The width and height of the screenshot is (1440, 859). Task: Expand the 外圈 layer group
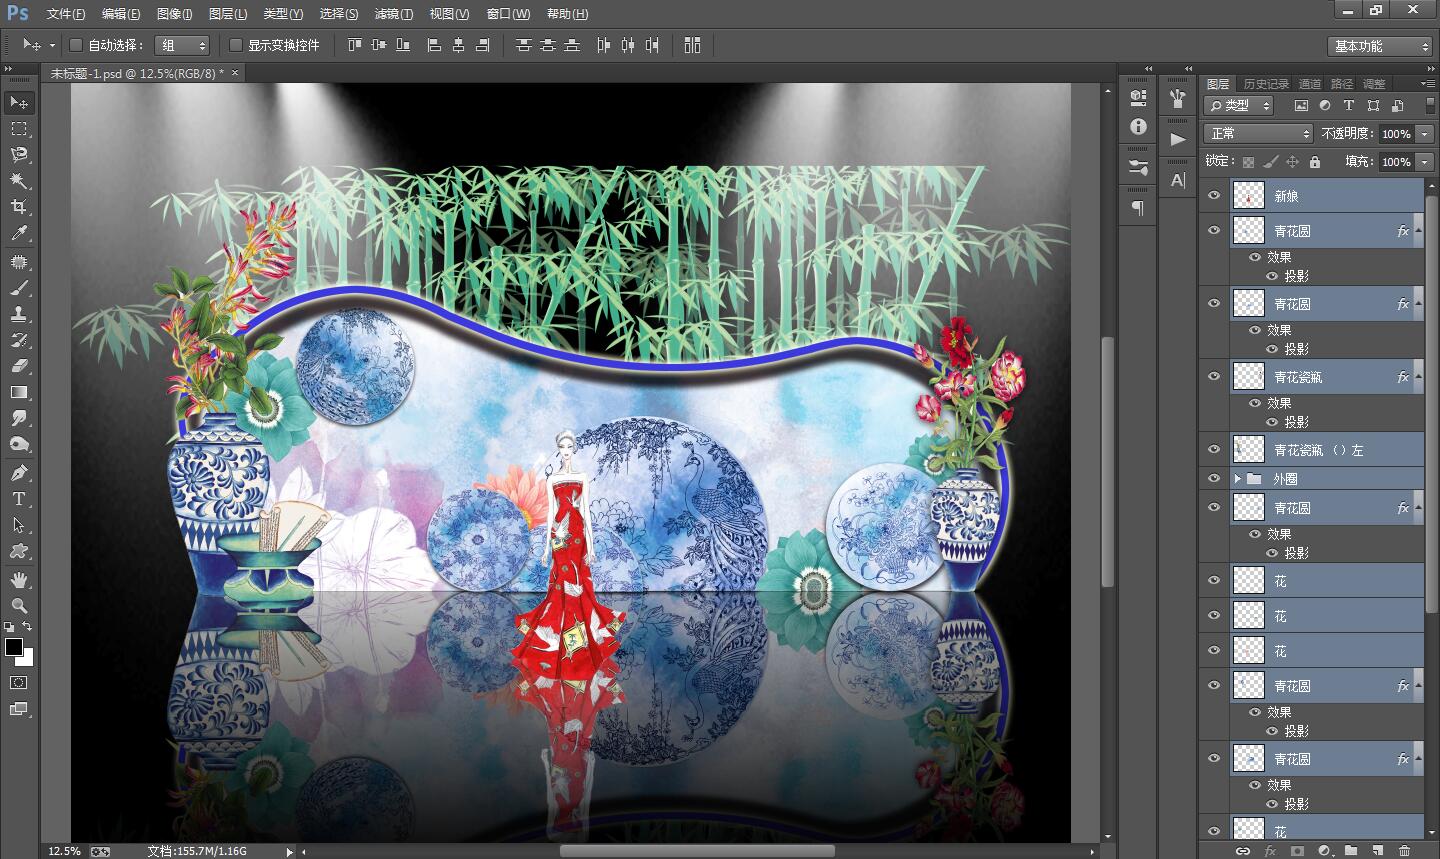pos(1237,479)
